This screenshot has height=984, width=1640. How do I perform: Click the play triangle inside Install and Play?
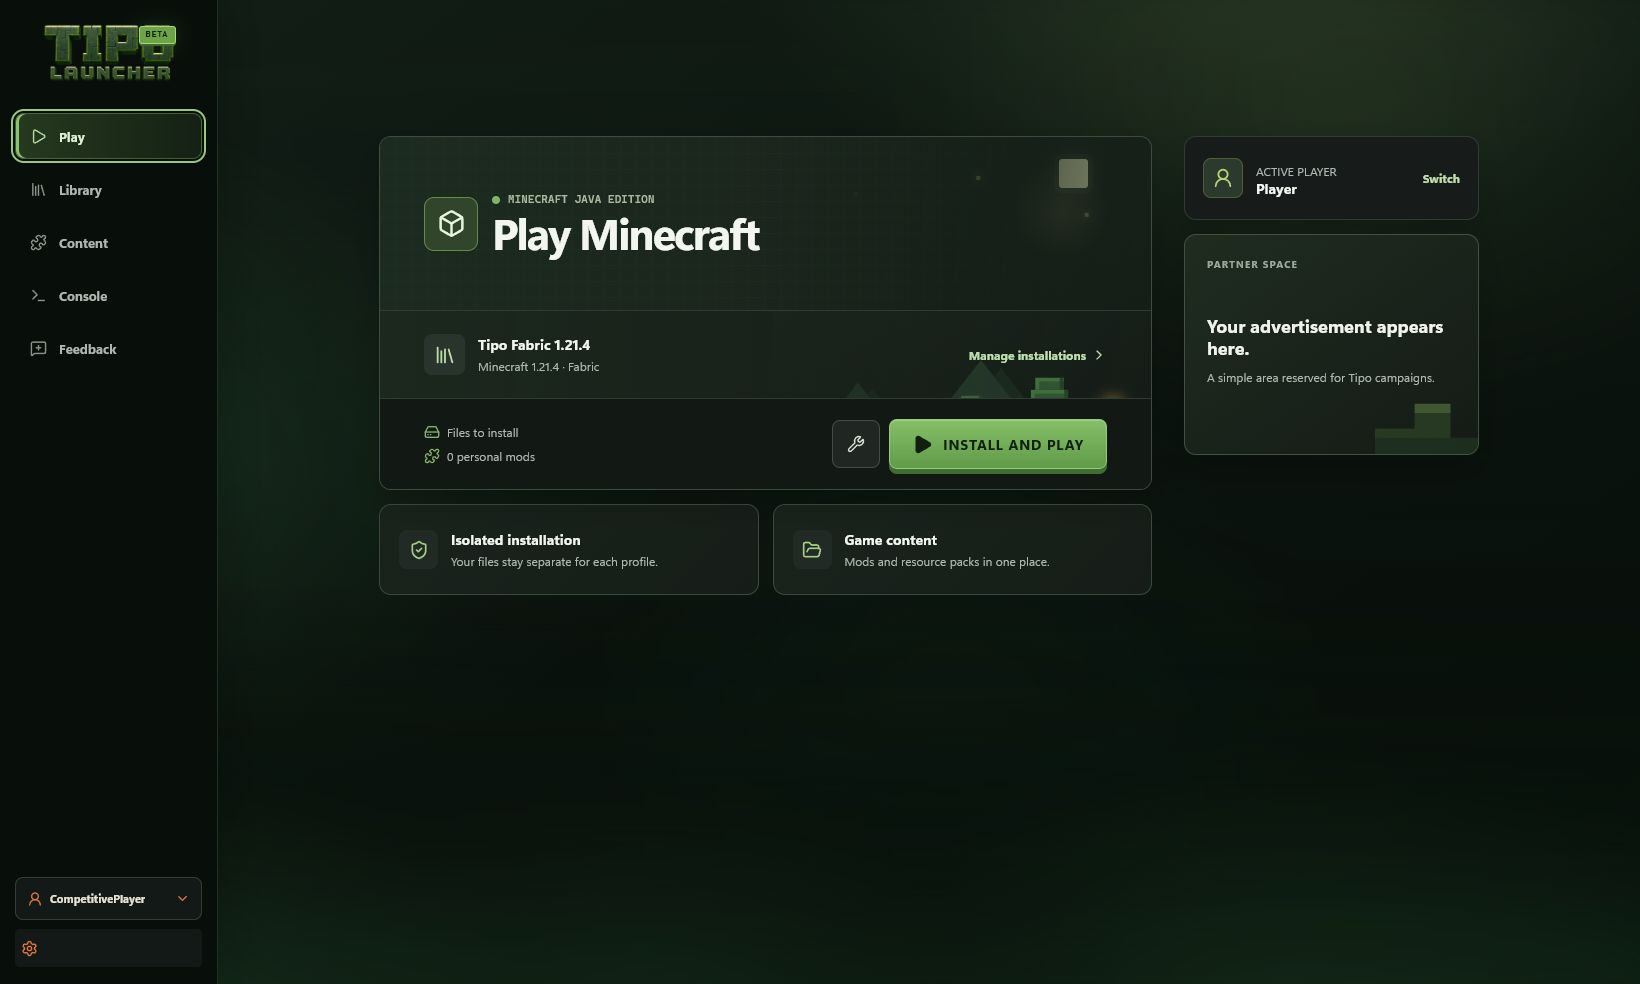[923, 444]
